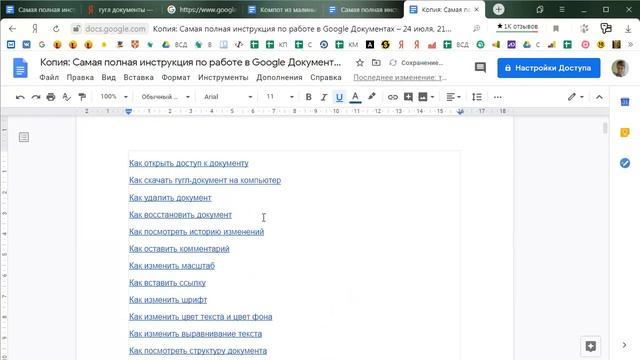Open the browser downloads icon
The image size is (640, 360).
click(628, 29)
